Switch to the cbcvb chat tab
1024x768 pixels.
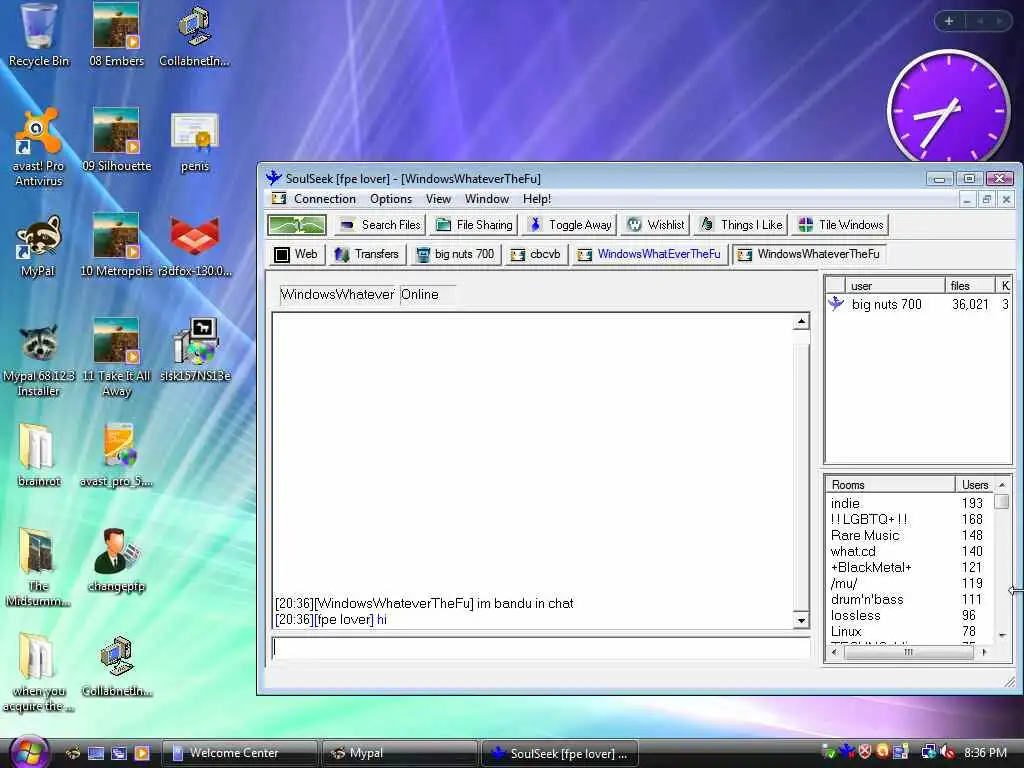[536, 254]
